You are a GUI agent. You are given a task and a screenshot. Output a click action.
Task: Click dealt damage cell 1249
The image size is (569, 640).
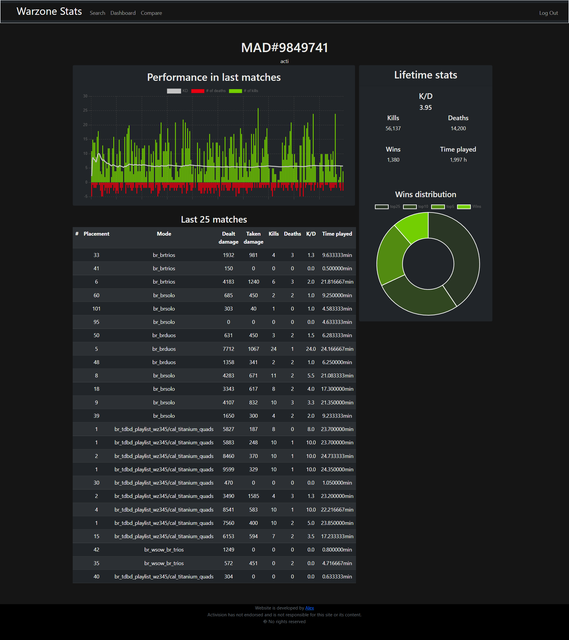(228, 550)
